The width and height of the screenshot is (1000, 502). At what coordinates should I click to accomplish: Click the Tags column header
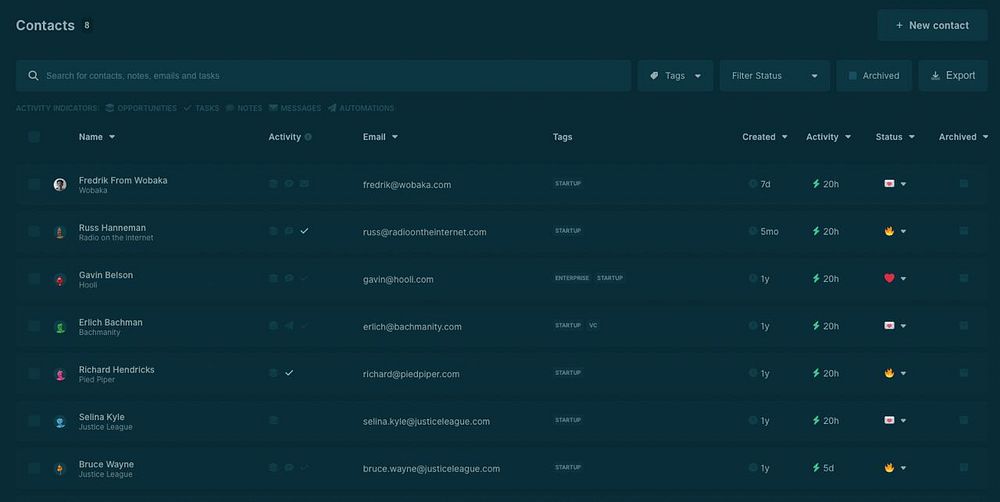click(x=562, y=137)
